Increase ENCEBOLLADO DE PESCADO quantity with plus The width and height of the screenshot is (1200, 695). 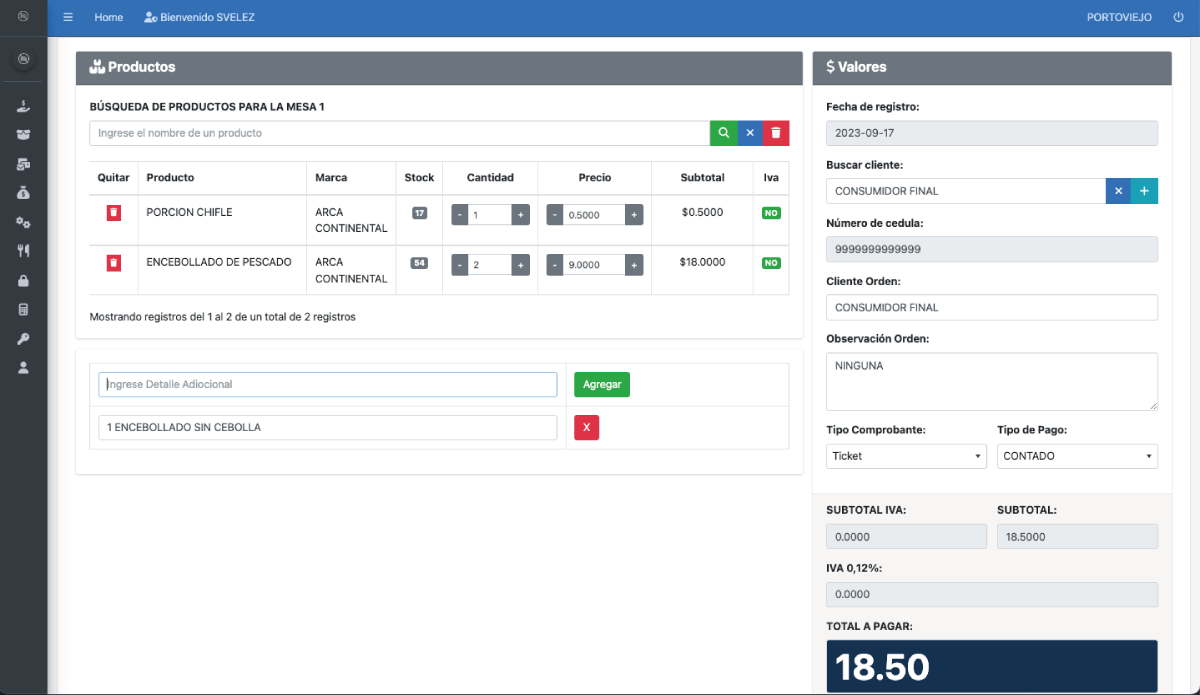[520, 265]
